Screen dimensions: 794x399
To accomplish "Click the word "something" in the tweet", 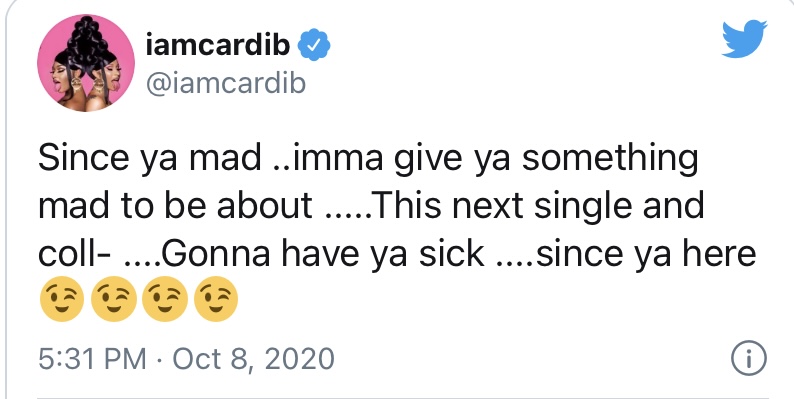I will click(610, 161).
